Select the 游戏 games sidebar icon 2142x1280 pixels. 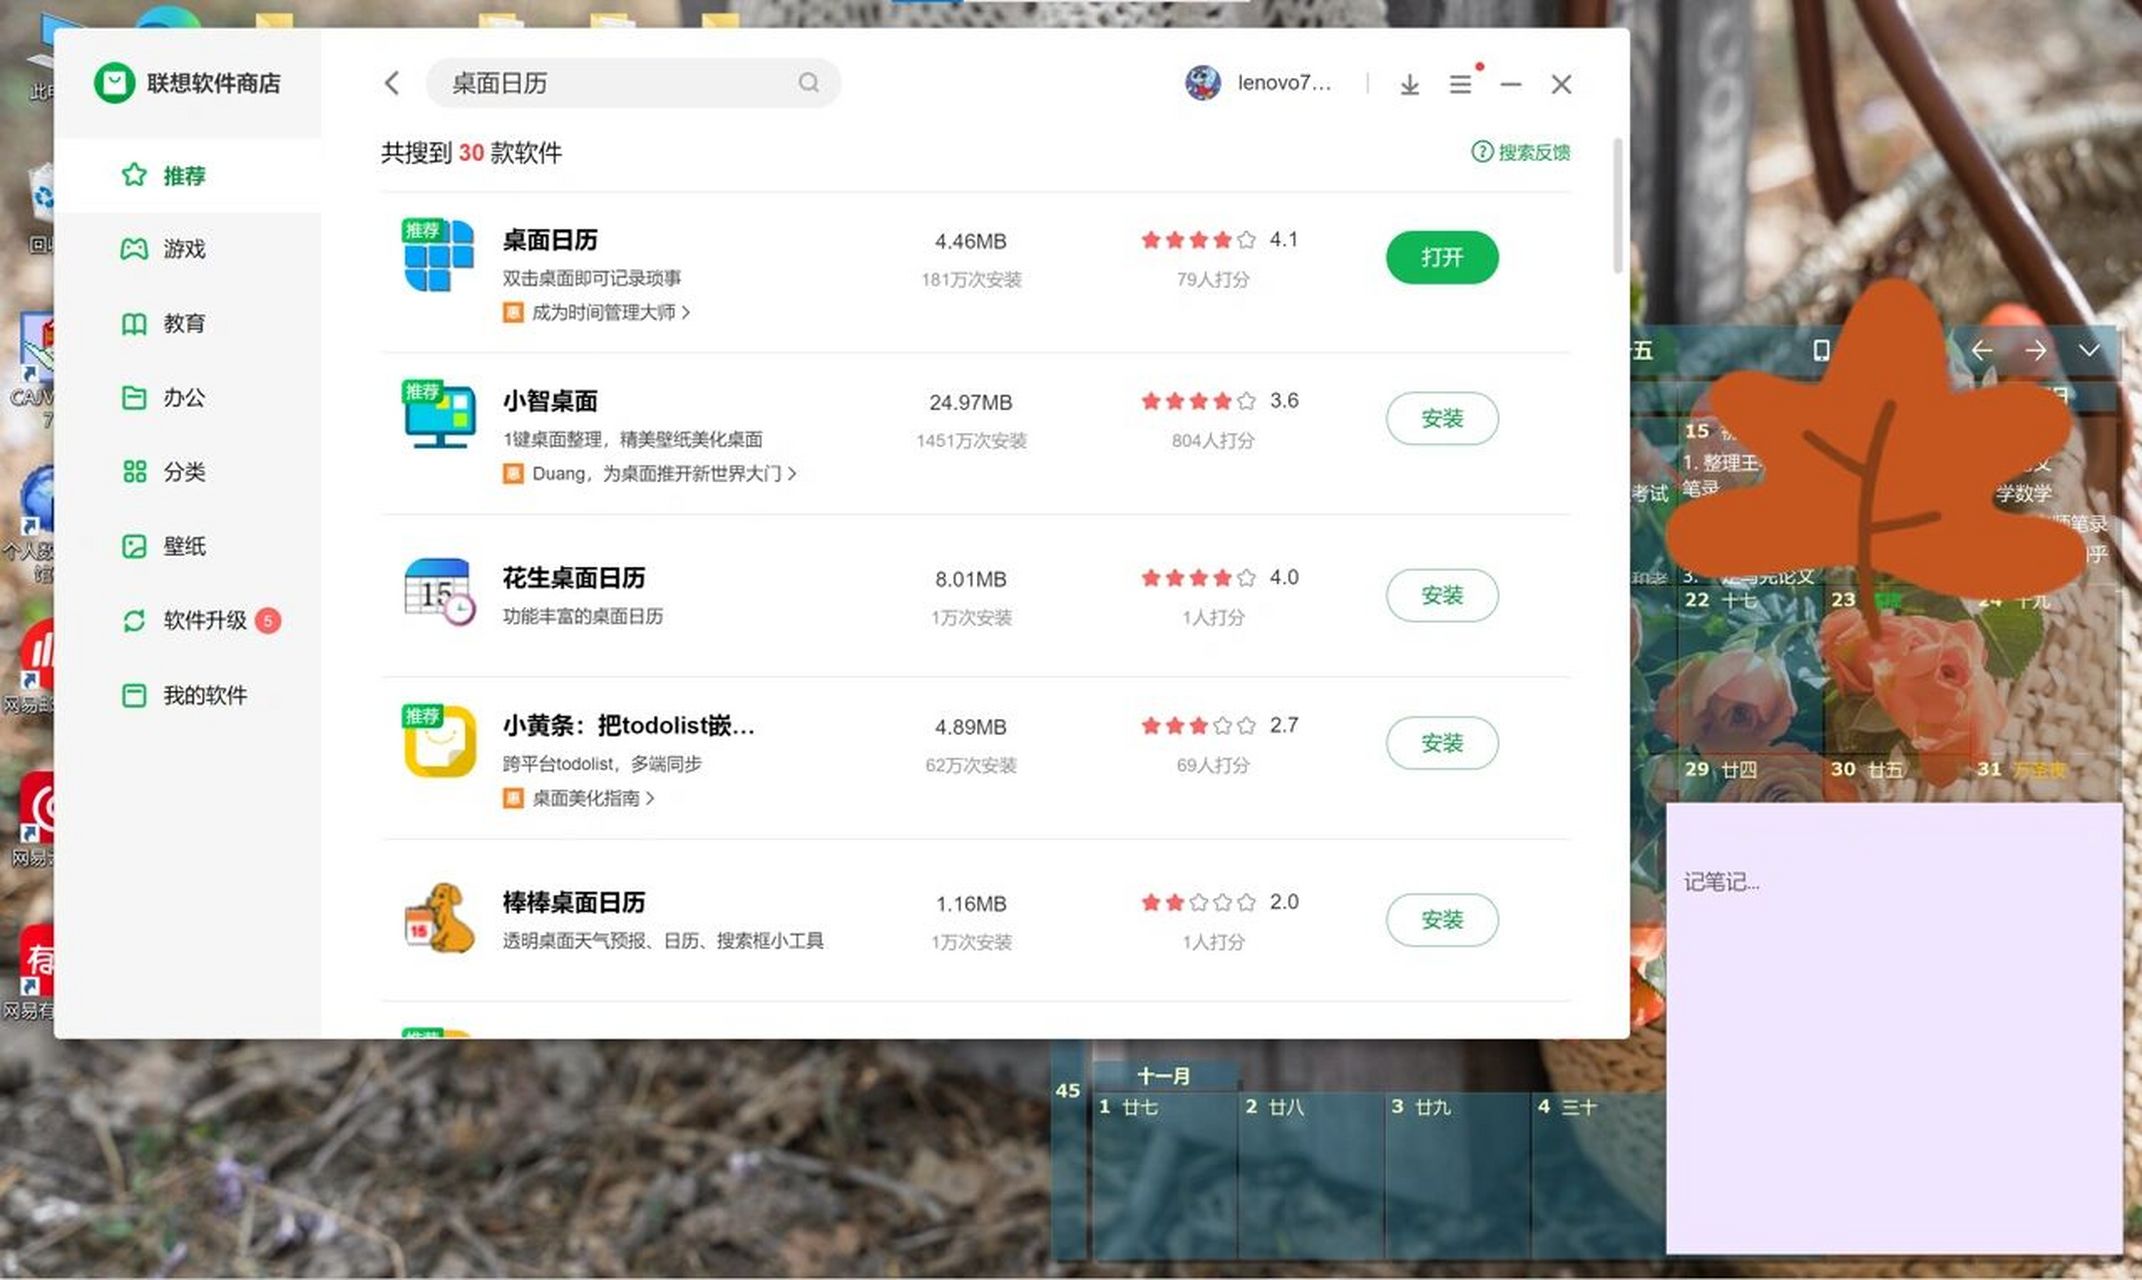click(x=133, y=249)
